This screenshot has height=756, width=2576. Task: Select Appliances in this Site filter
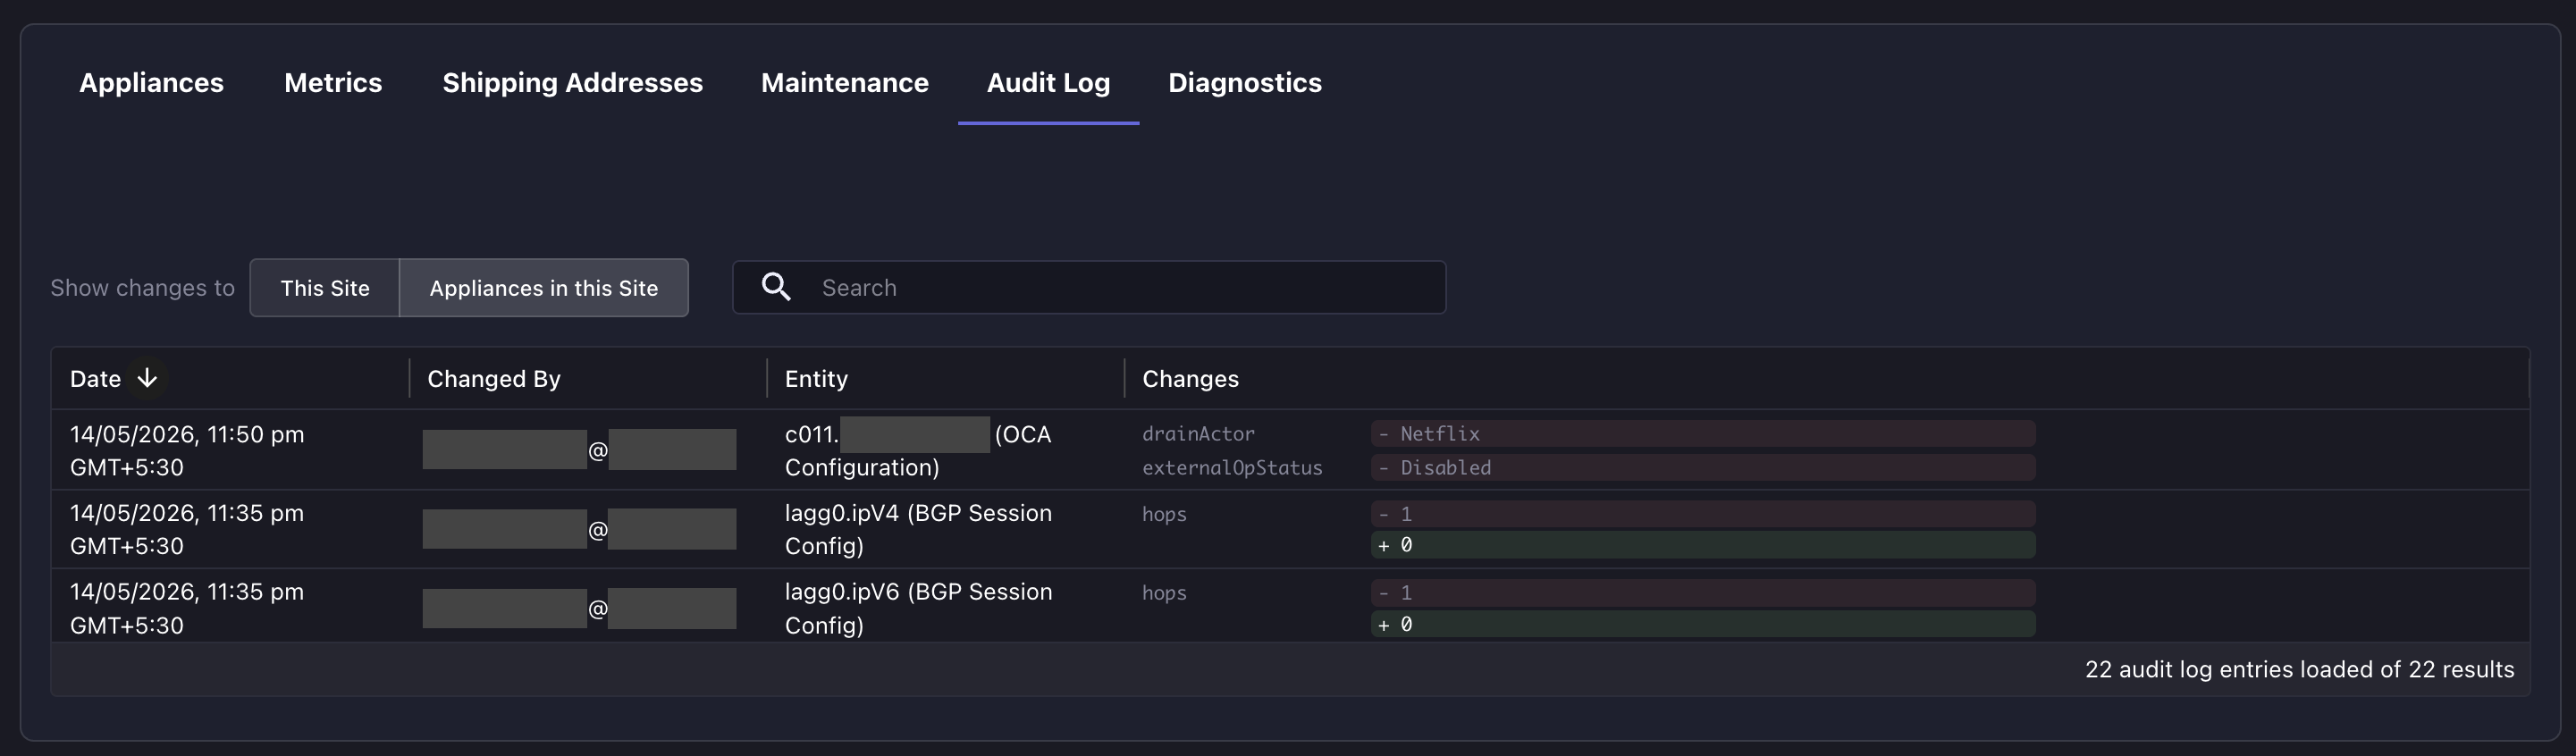[544, 288]
